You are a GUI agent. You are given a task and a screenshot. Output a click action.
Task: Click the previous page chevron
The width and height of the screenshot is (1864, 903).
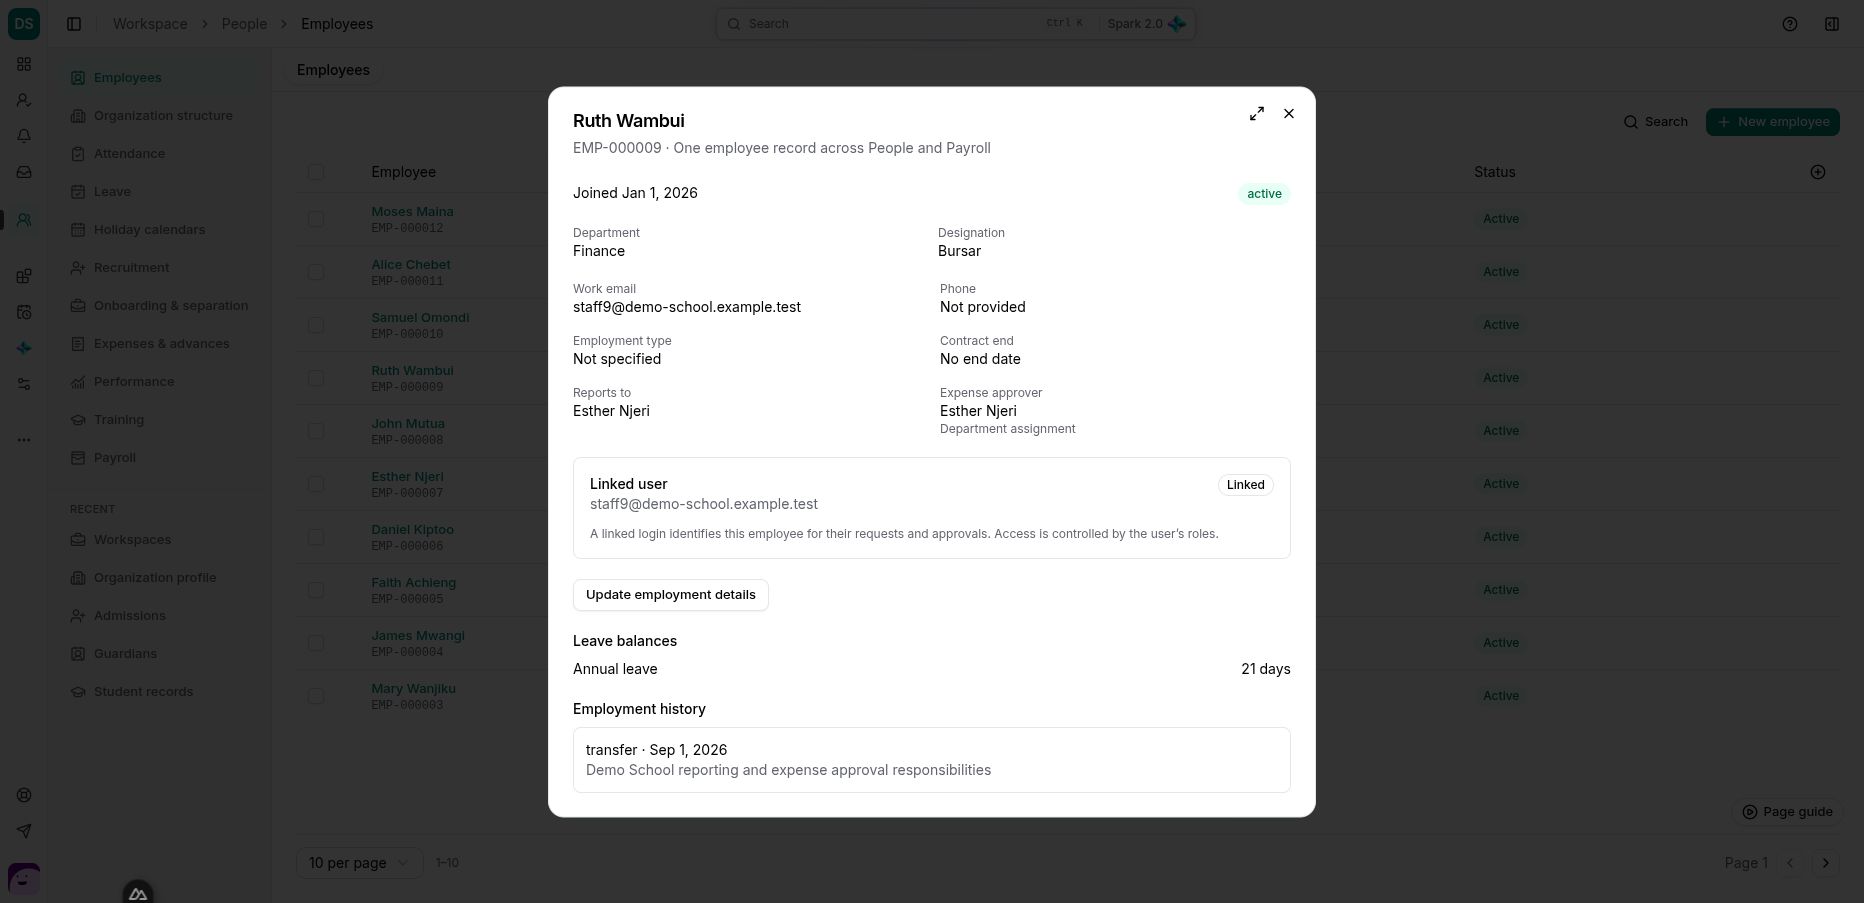click(x=1791, y=863)
